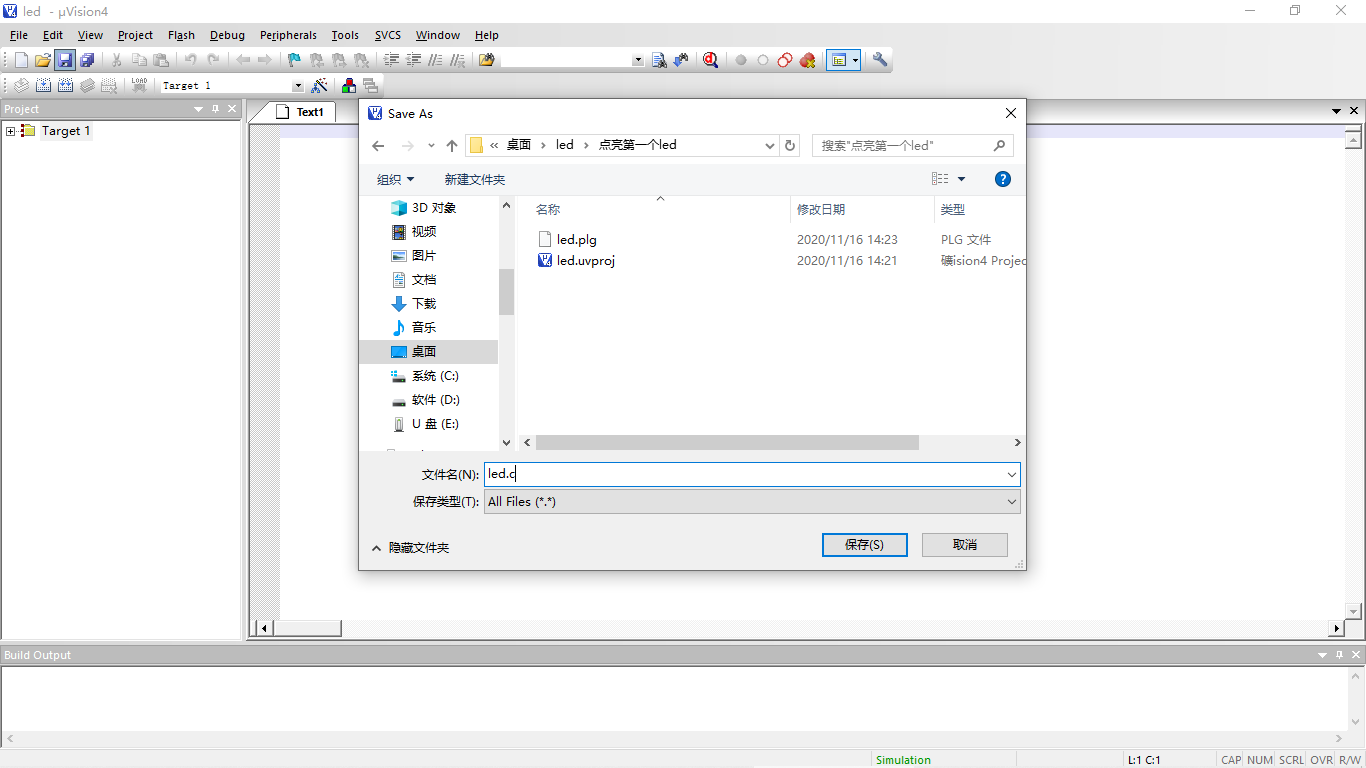1366x768 pixels.
Task: Go back in Save As dialog
Action: [378, 145]
